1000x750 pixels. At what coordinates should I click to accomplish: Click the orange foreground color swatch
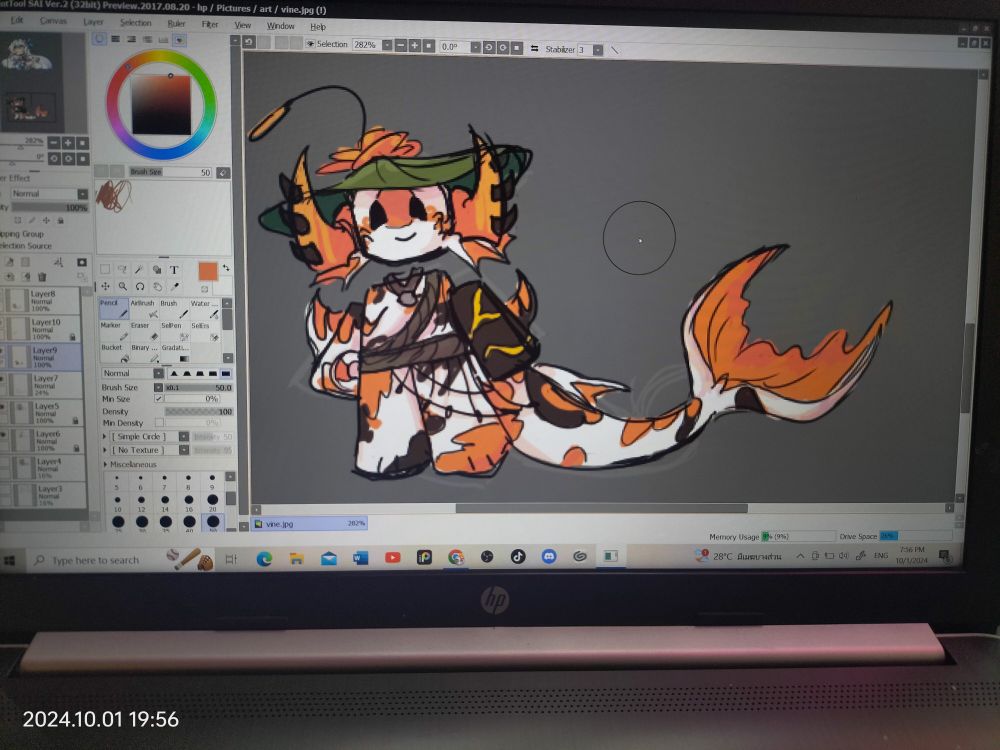208,271
